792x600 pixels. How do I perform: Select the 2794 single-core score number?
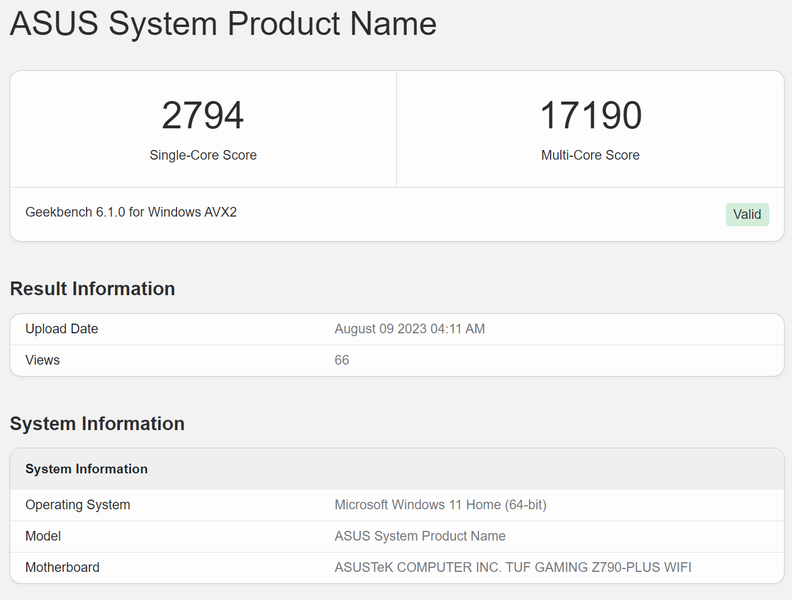point(203,116)
